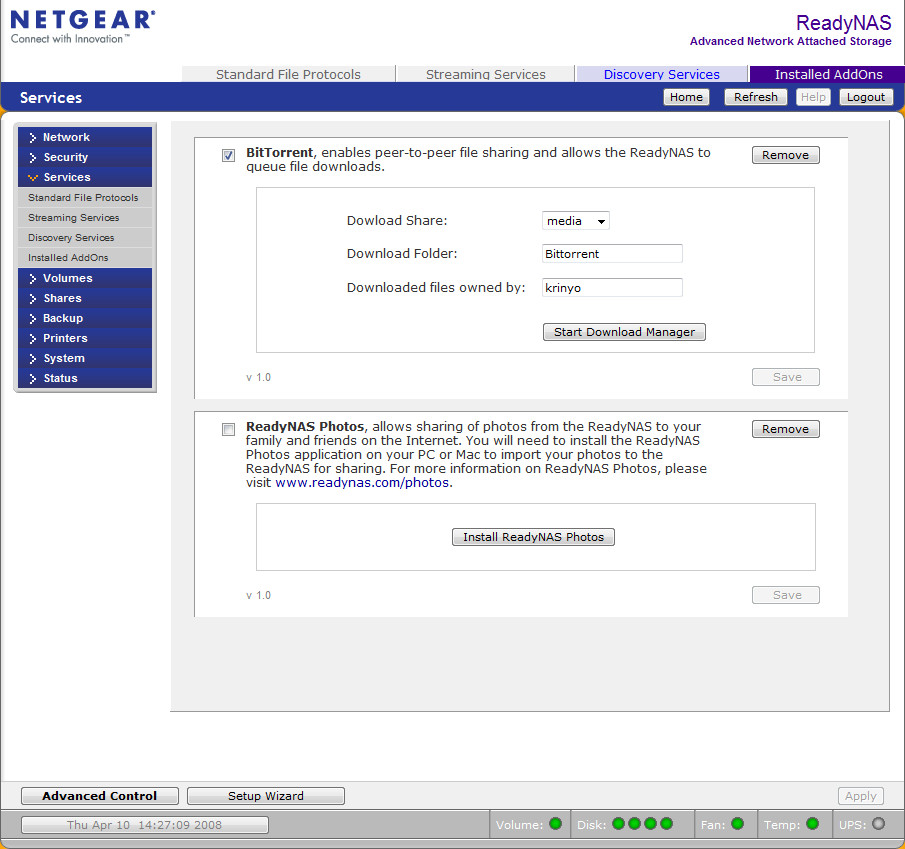Click the "Downloaded files owned by:" label
The height and width of the screenshot is (849, 905).
click(436, 287)
